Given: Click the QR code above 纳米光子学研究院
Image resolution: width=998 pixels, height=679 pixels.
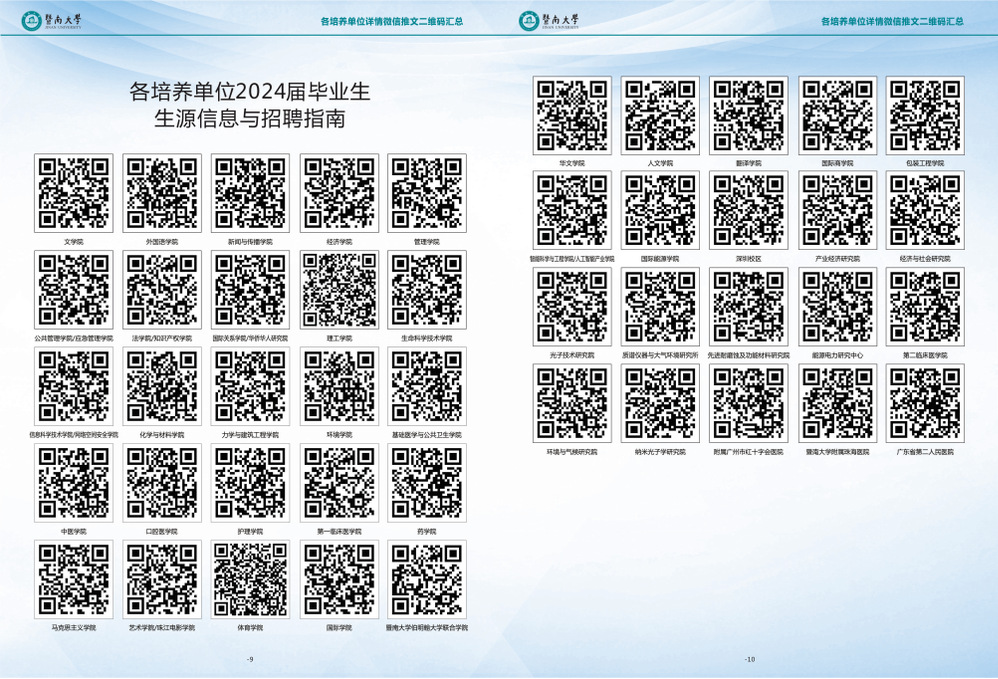Looking at the screenshot, I should pos(660,403).
